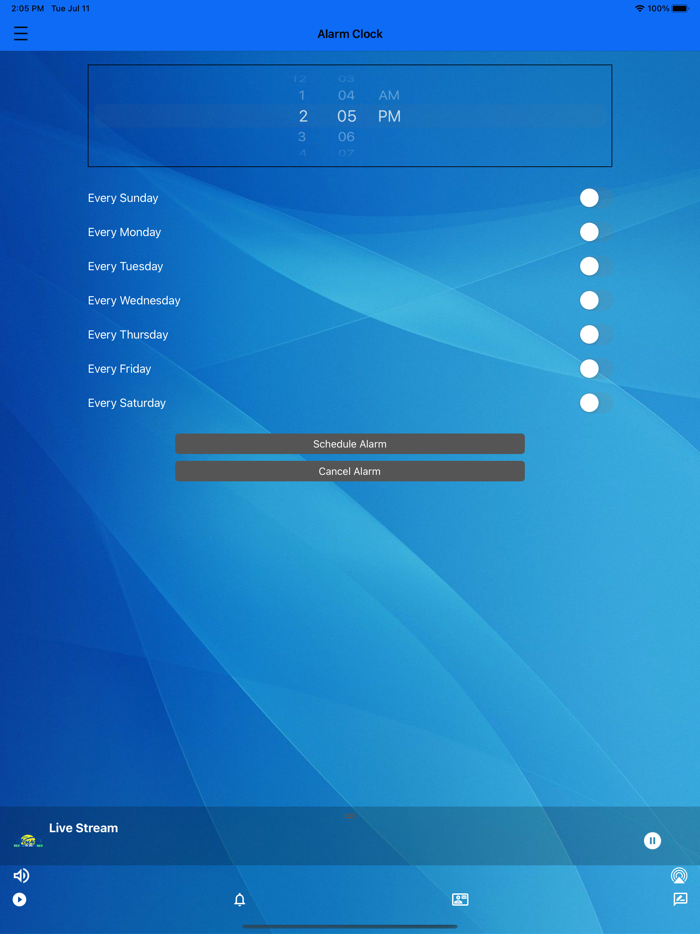Switch on Every Friday alarm

(x=596, y=369)
